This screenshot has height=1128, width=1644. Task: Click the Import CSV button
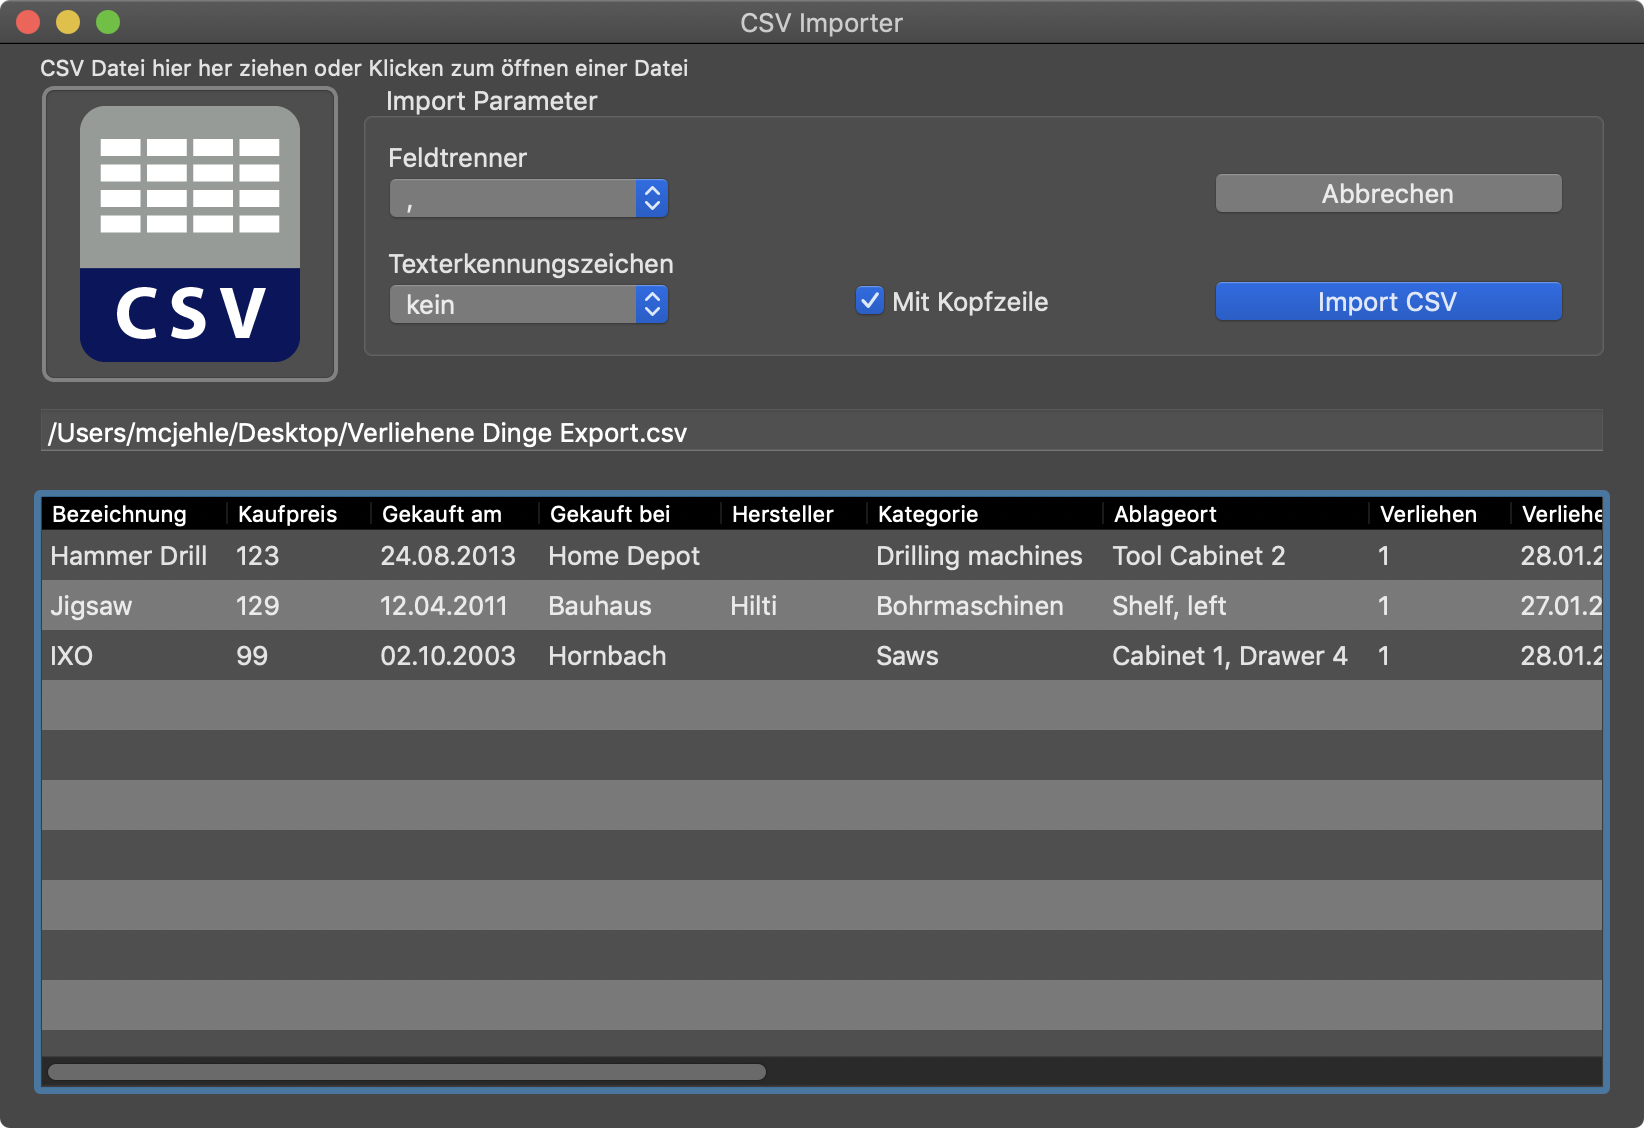pos(1388,301)
